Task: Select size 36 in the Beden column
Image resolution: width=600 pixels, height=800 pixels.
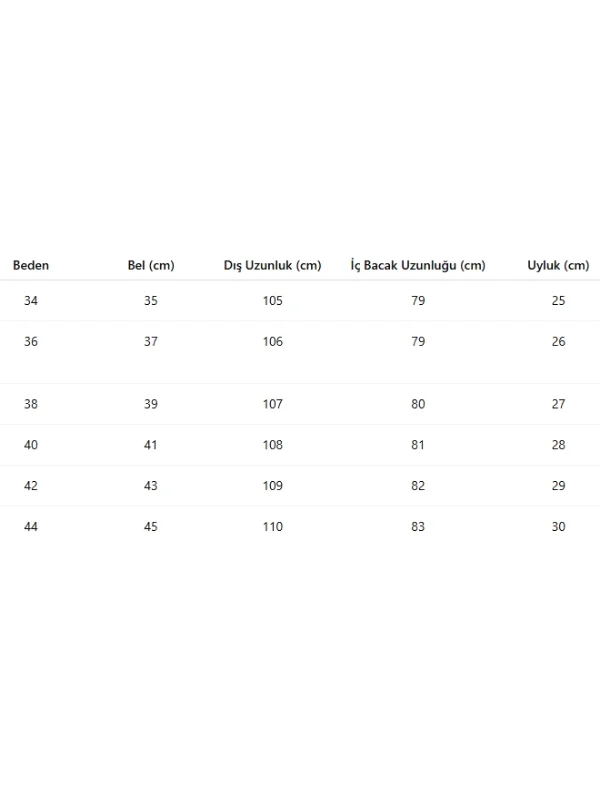Action: pyautogui.click(x=31, y=341)
